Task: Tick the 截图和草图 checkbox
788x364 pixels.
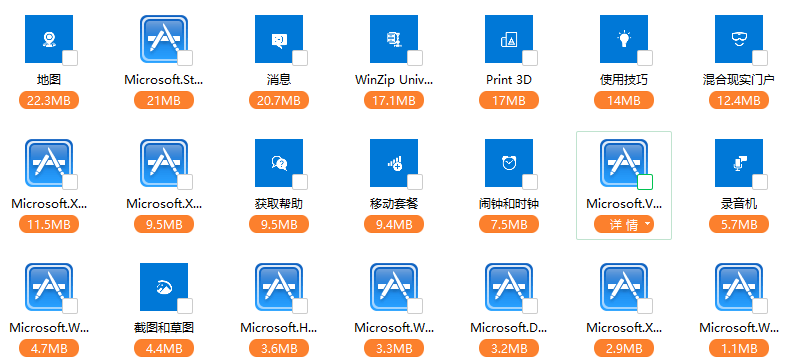Action: pos(185,306)
